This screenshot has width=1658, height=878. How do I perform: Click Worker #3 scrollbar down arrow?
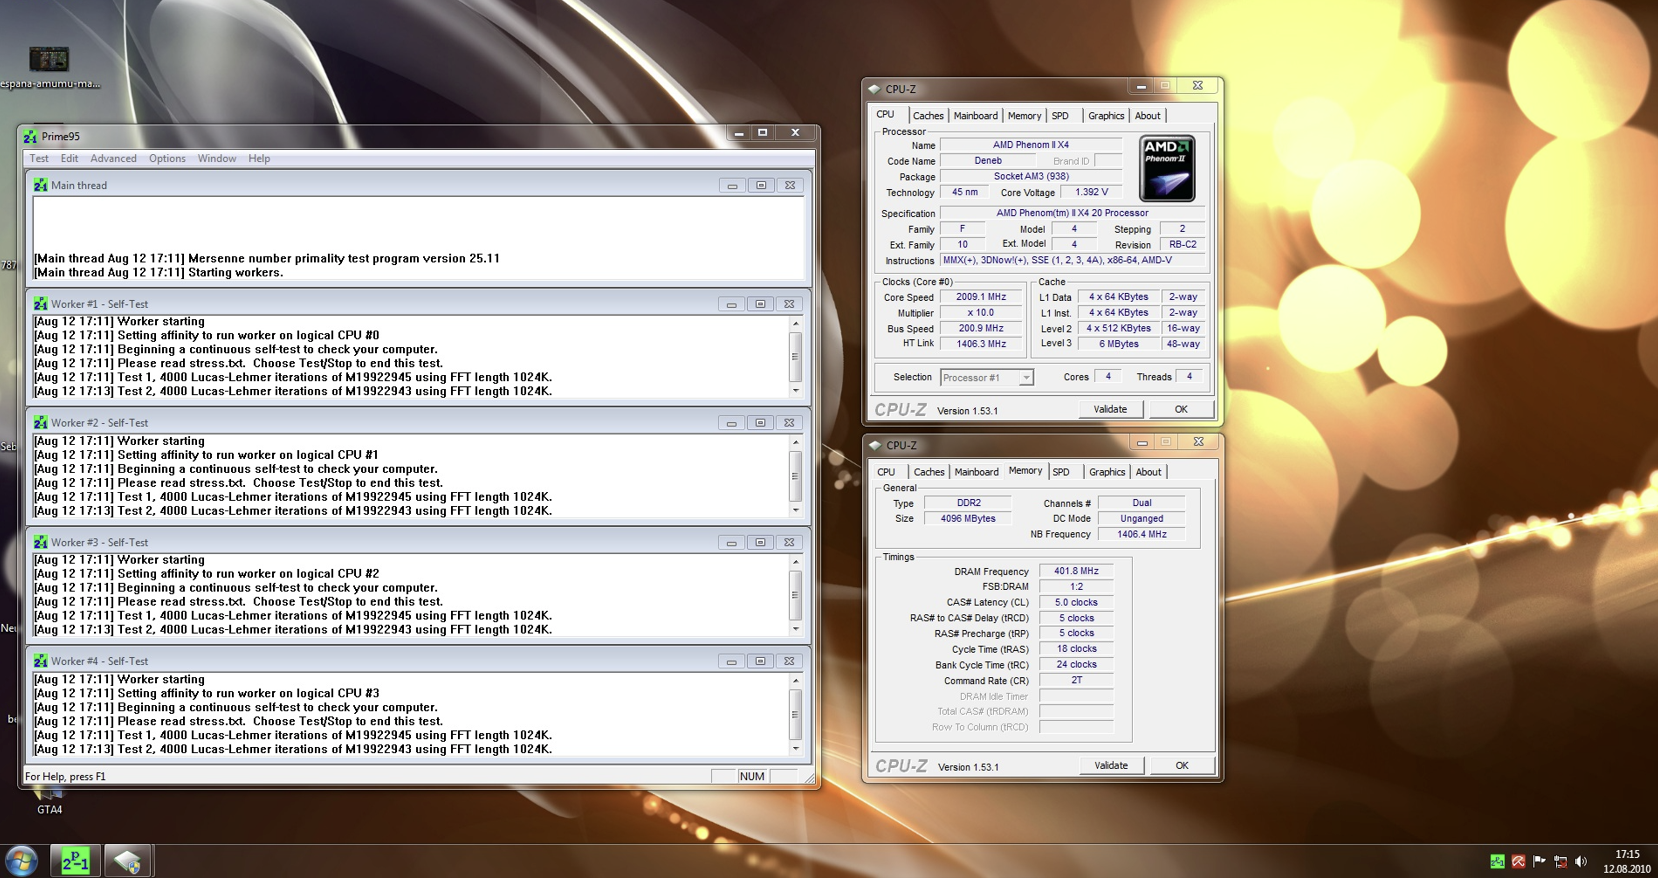point(796,629)
